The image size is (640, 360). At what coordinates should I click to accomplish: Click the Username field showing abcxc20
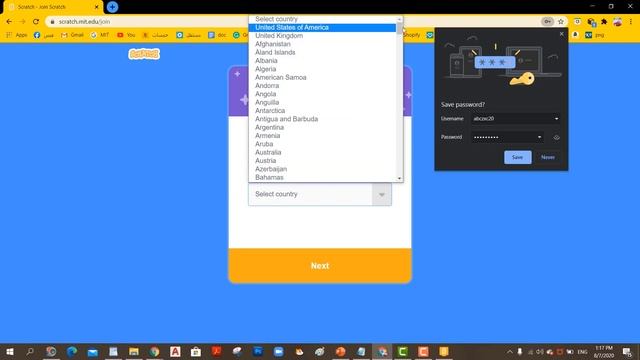point(516,119)
